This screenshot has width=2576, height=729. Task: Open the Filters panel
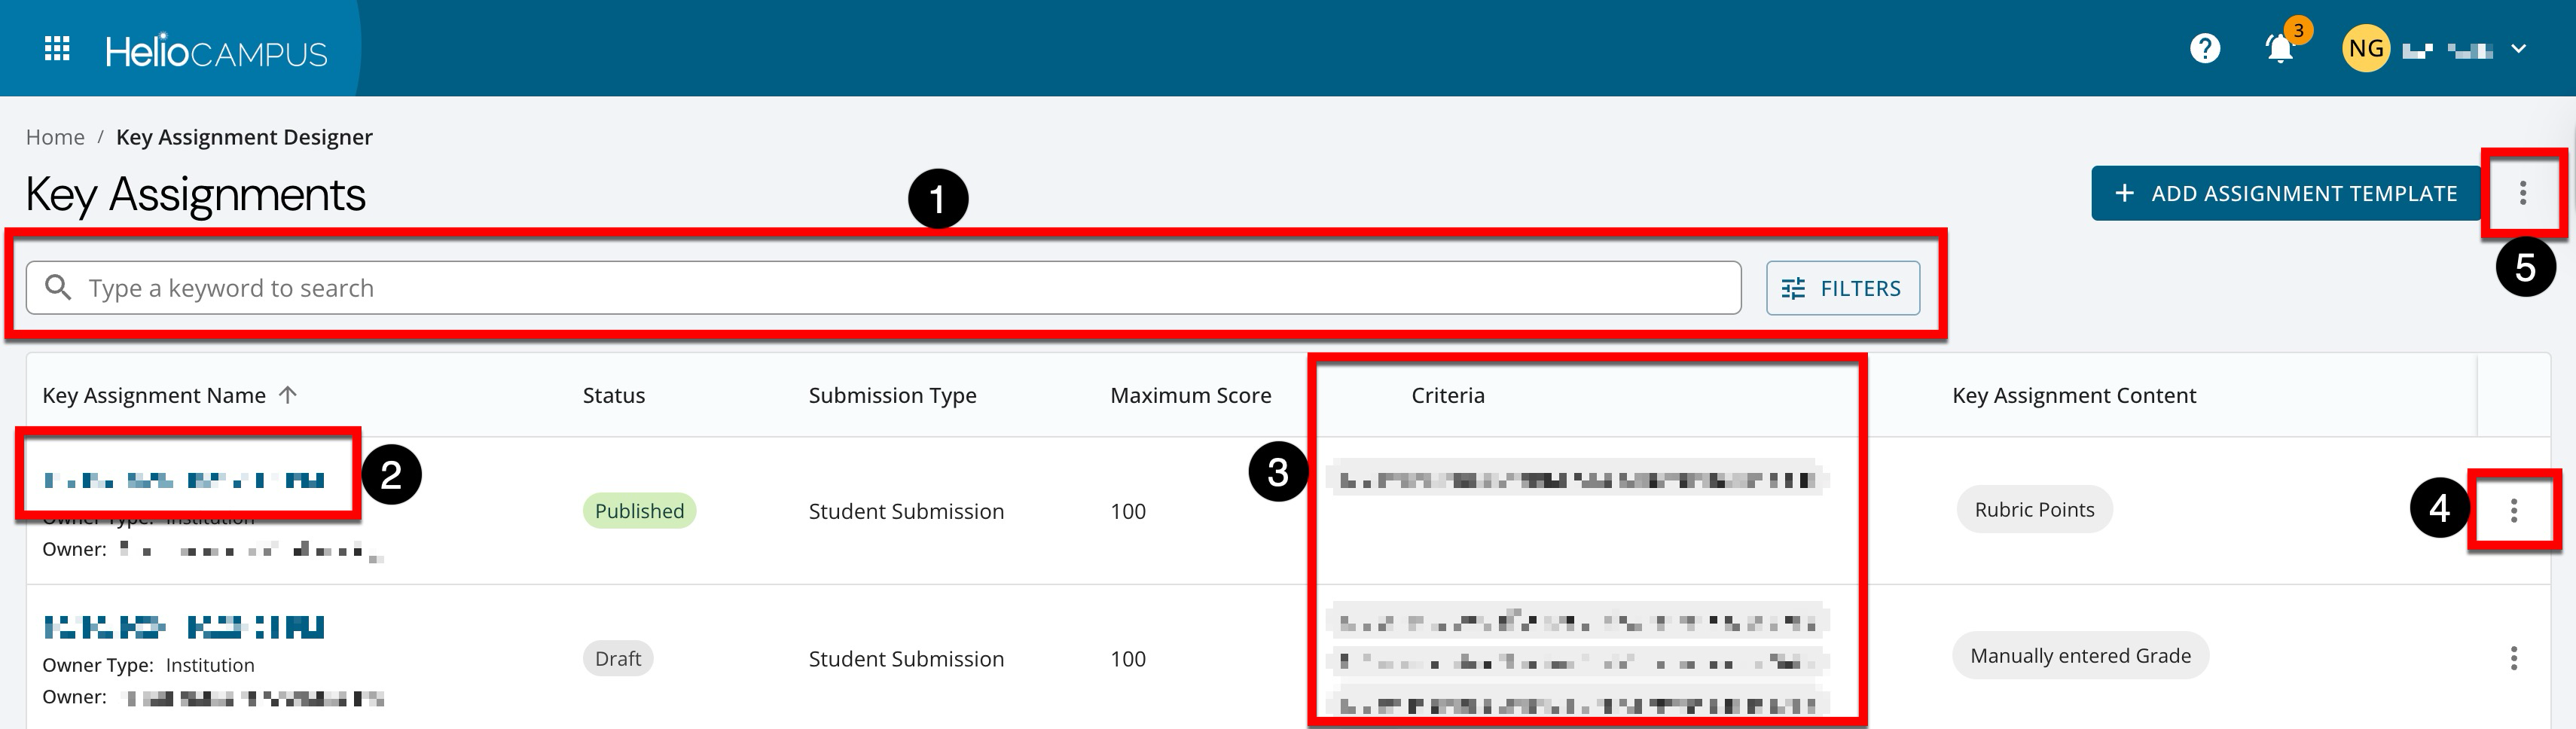click(1842, 288)
